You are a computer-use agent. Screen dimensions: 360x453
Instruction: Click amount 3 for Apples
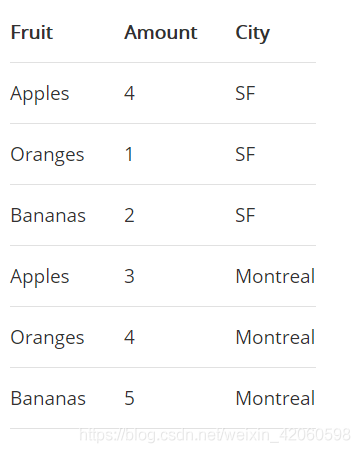129,276
